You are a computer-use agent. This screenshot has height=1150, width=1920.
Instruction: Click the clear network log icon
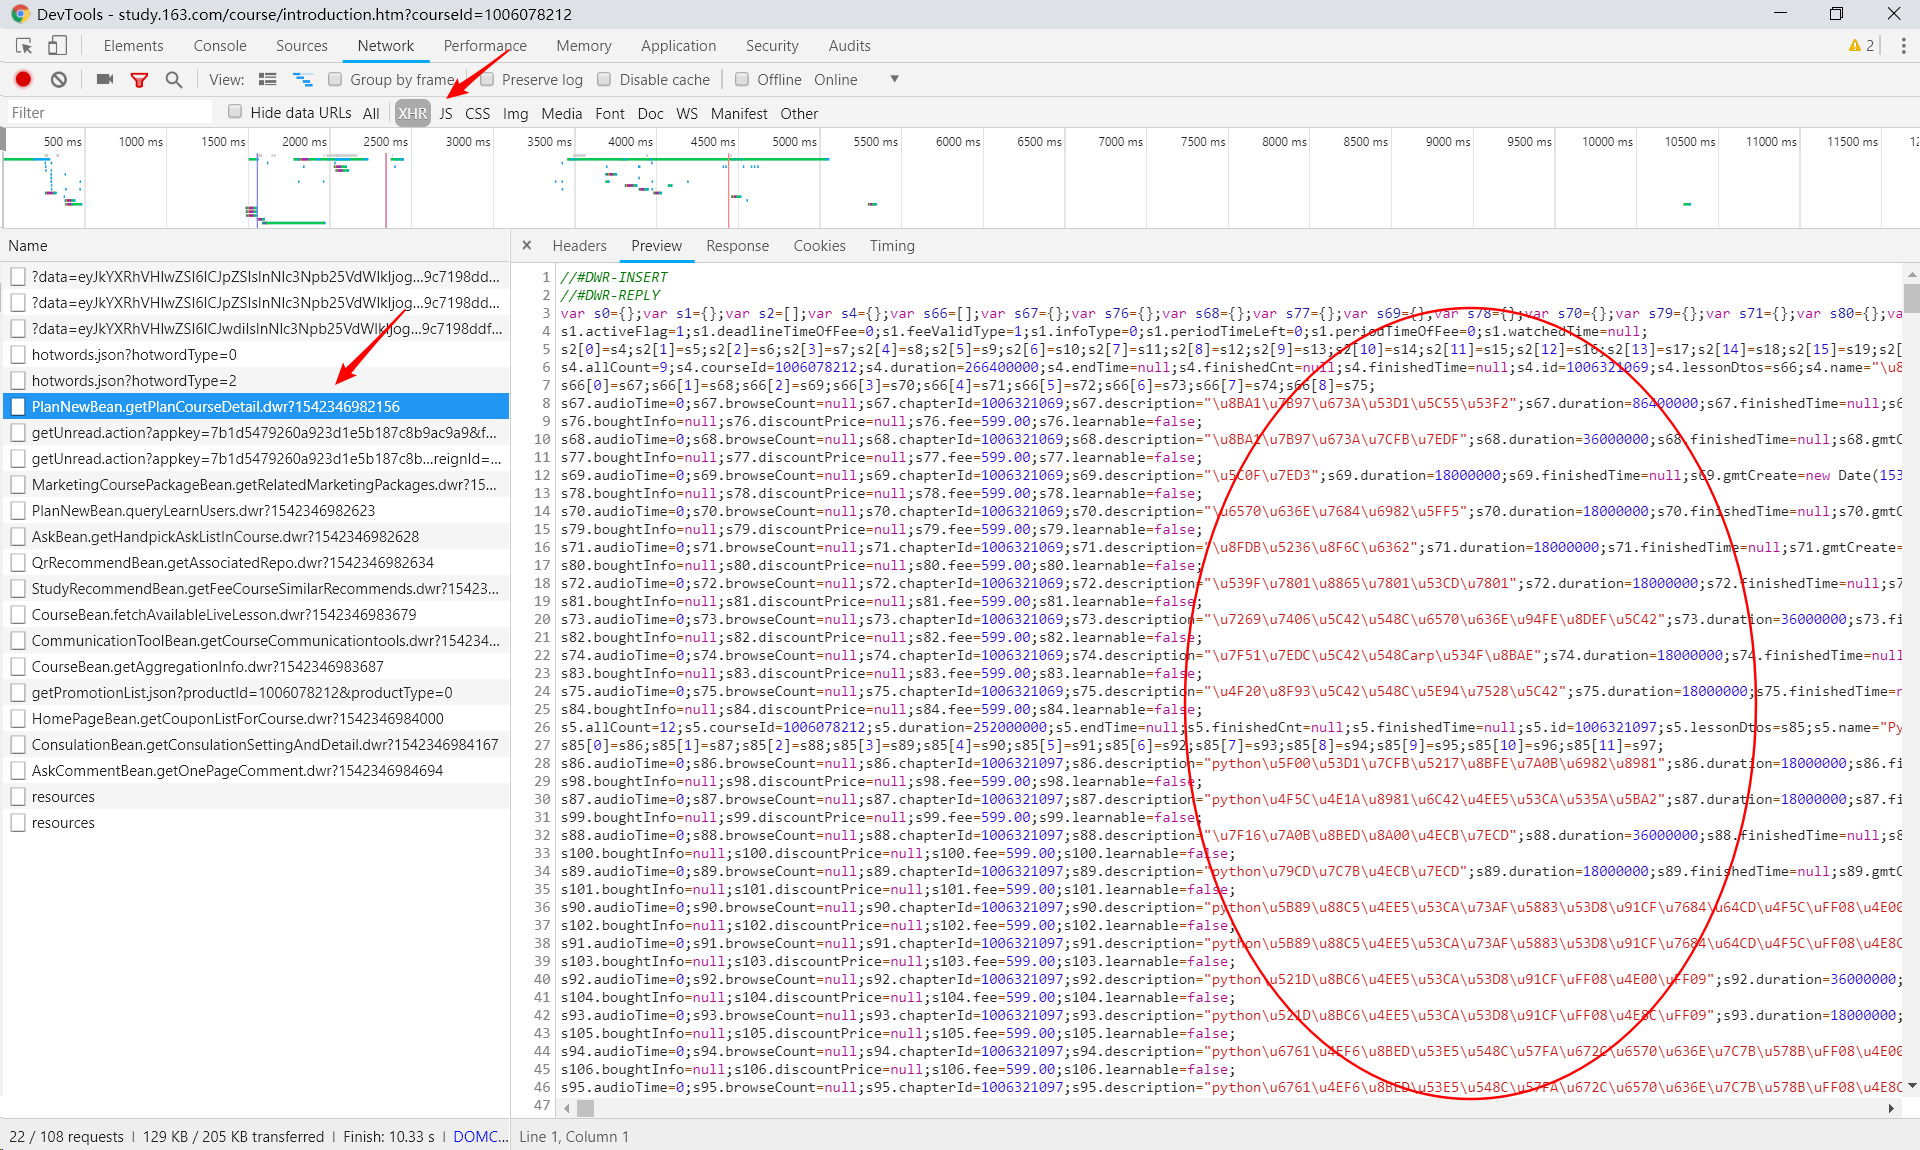[59, 79]
